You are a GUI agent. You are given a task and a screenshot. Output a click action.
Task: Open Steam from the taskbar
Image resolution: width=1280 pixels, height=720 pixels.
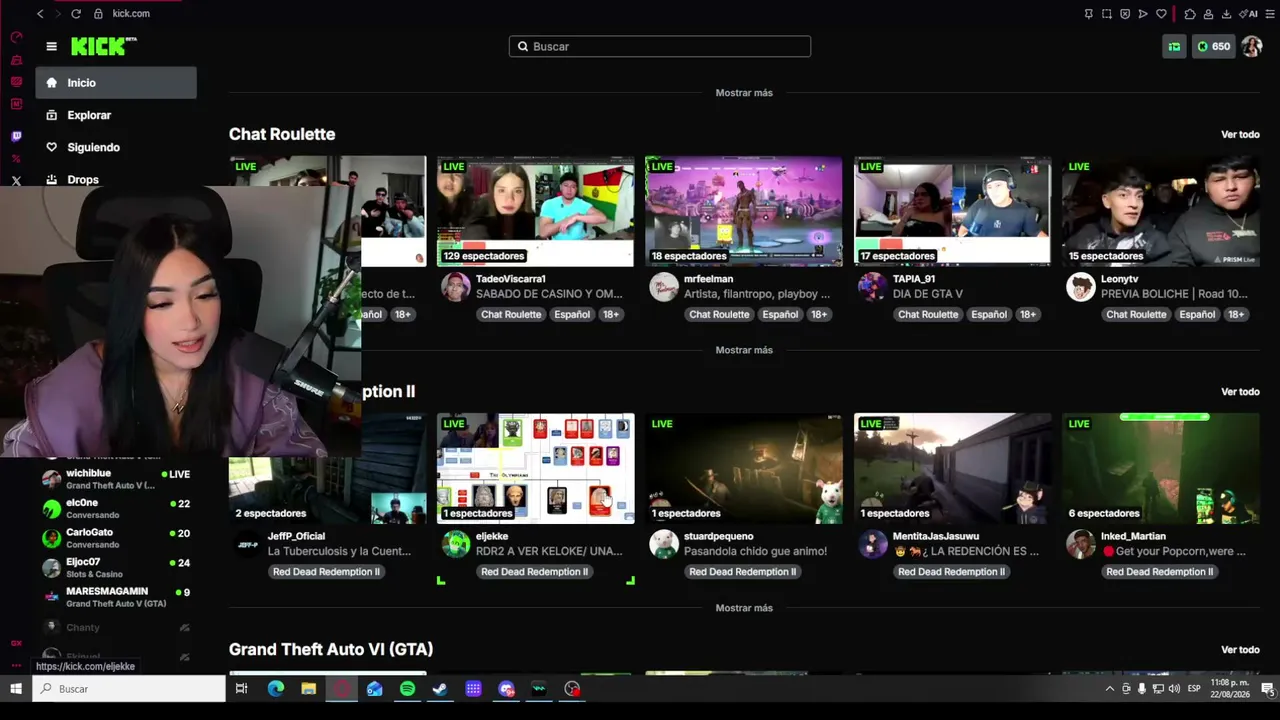pyautogui.click(x=440, y=688)
